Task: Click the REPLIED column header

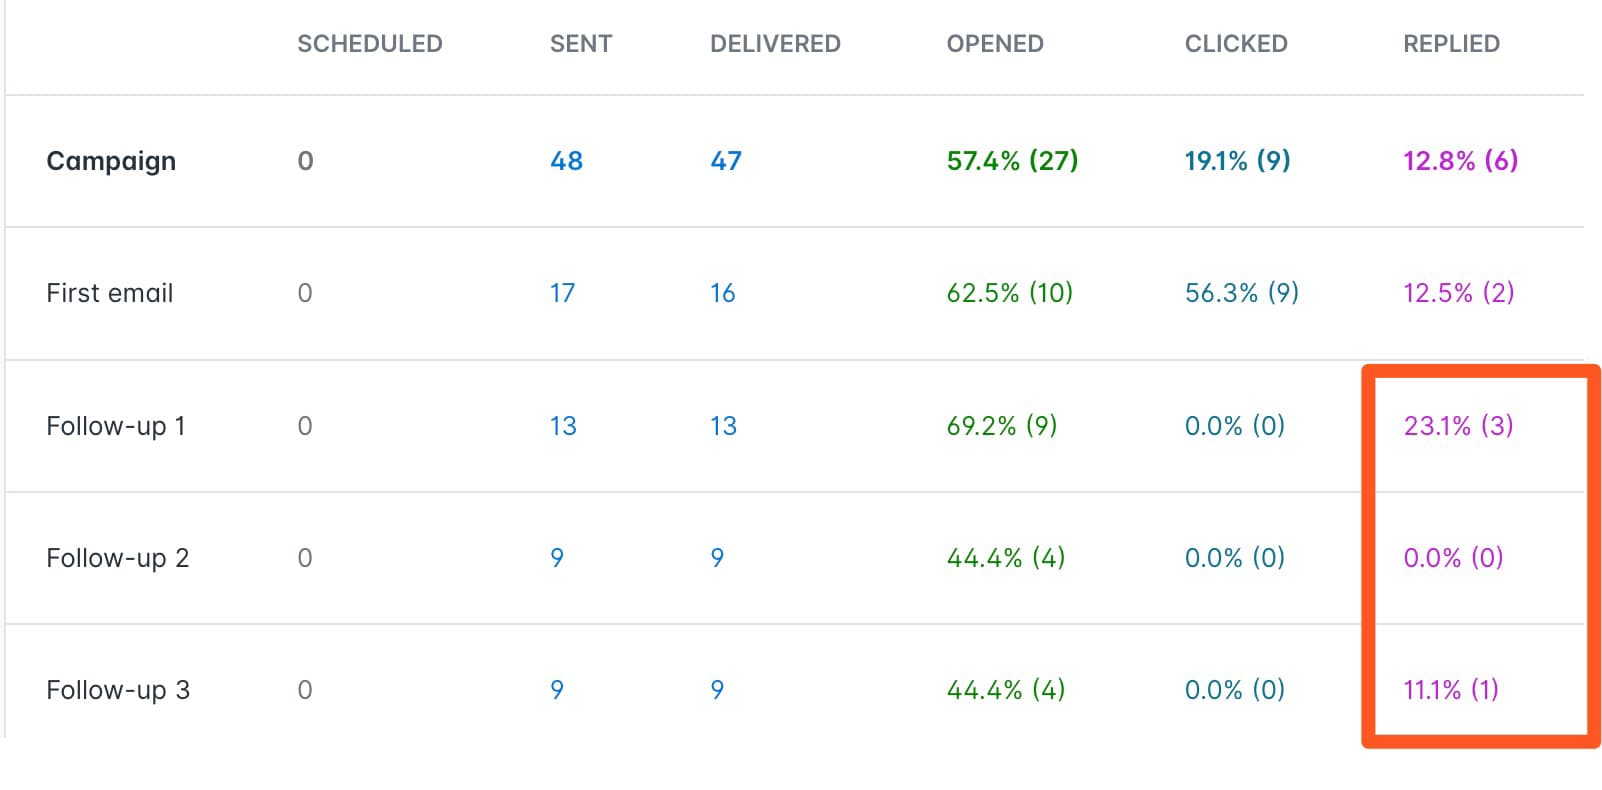Action: point(1451,44)
